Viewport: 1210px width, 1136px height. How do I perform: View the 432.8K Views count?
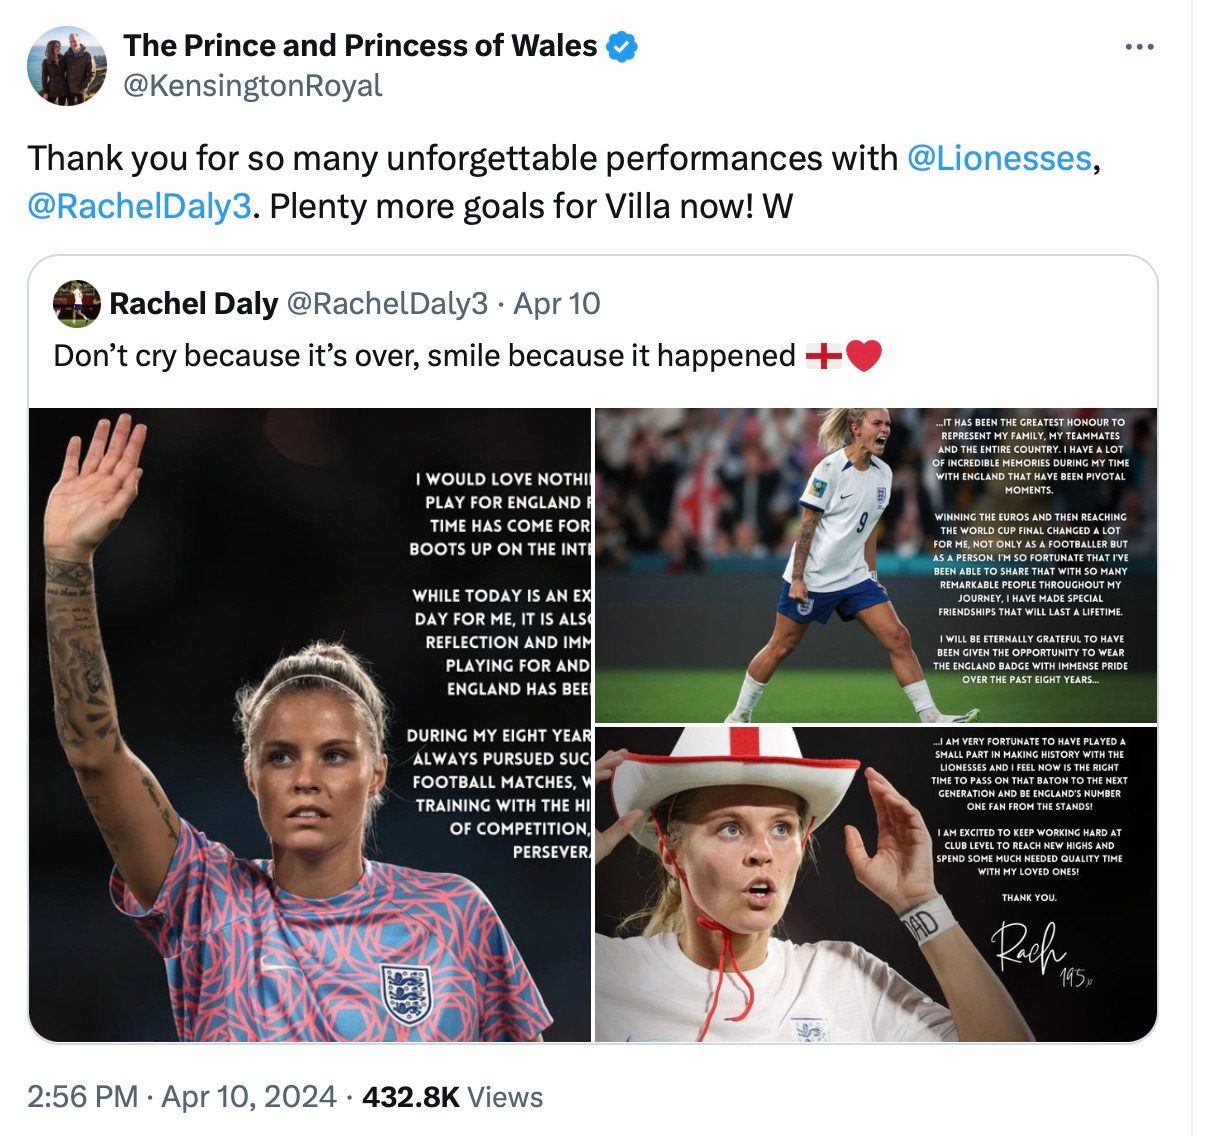[453, 1097]
